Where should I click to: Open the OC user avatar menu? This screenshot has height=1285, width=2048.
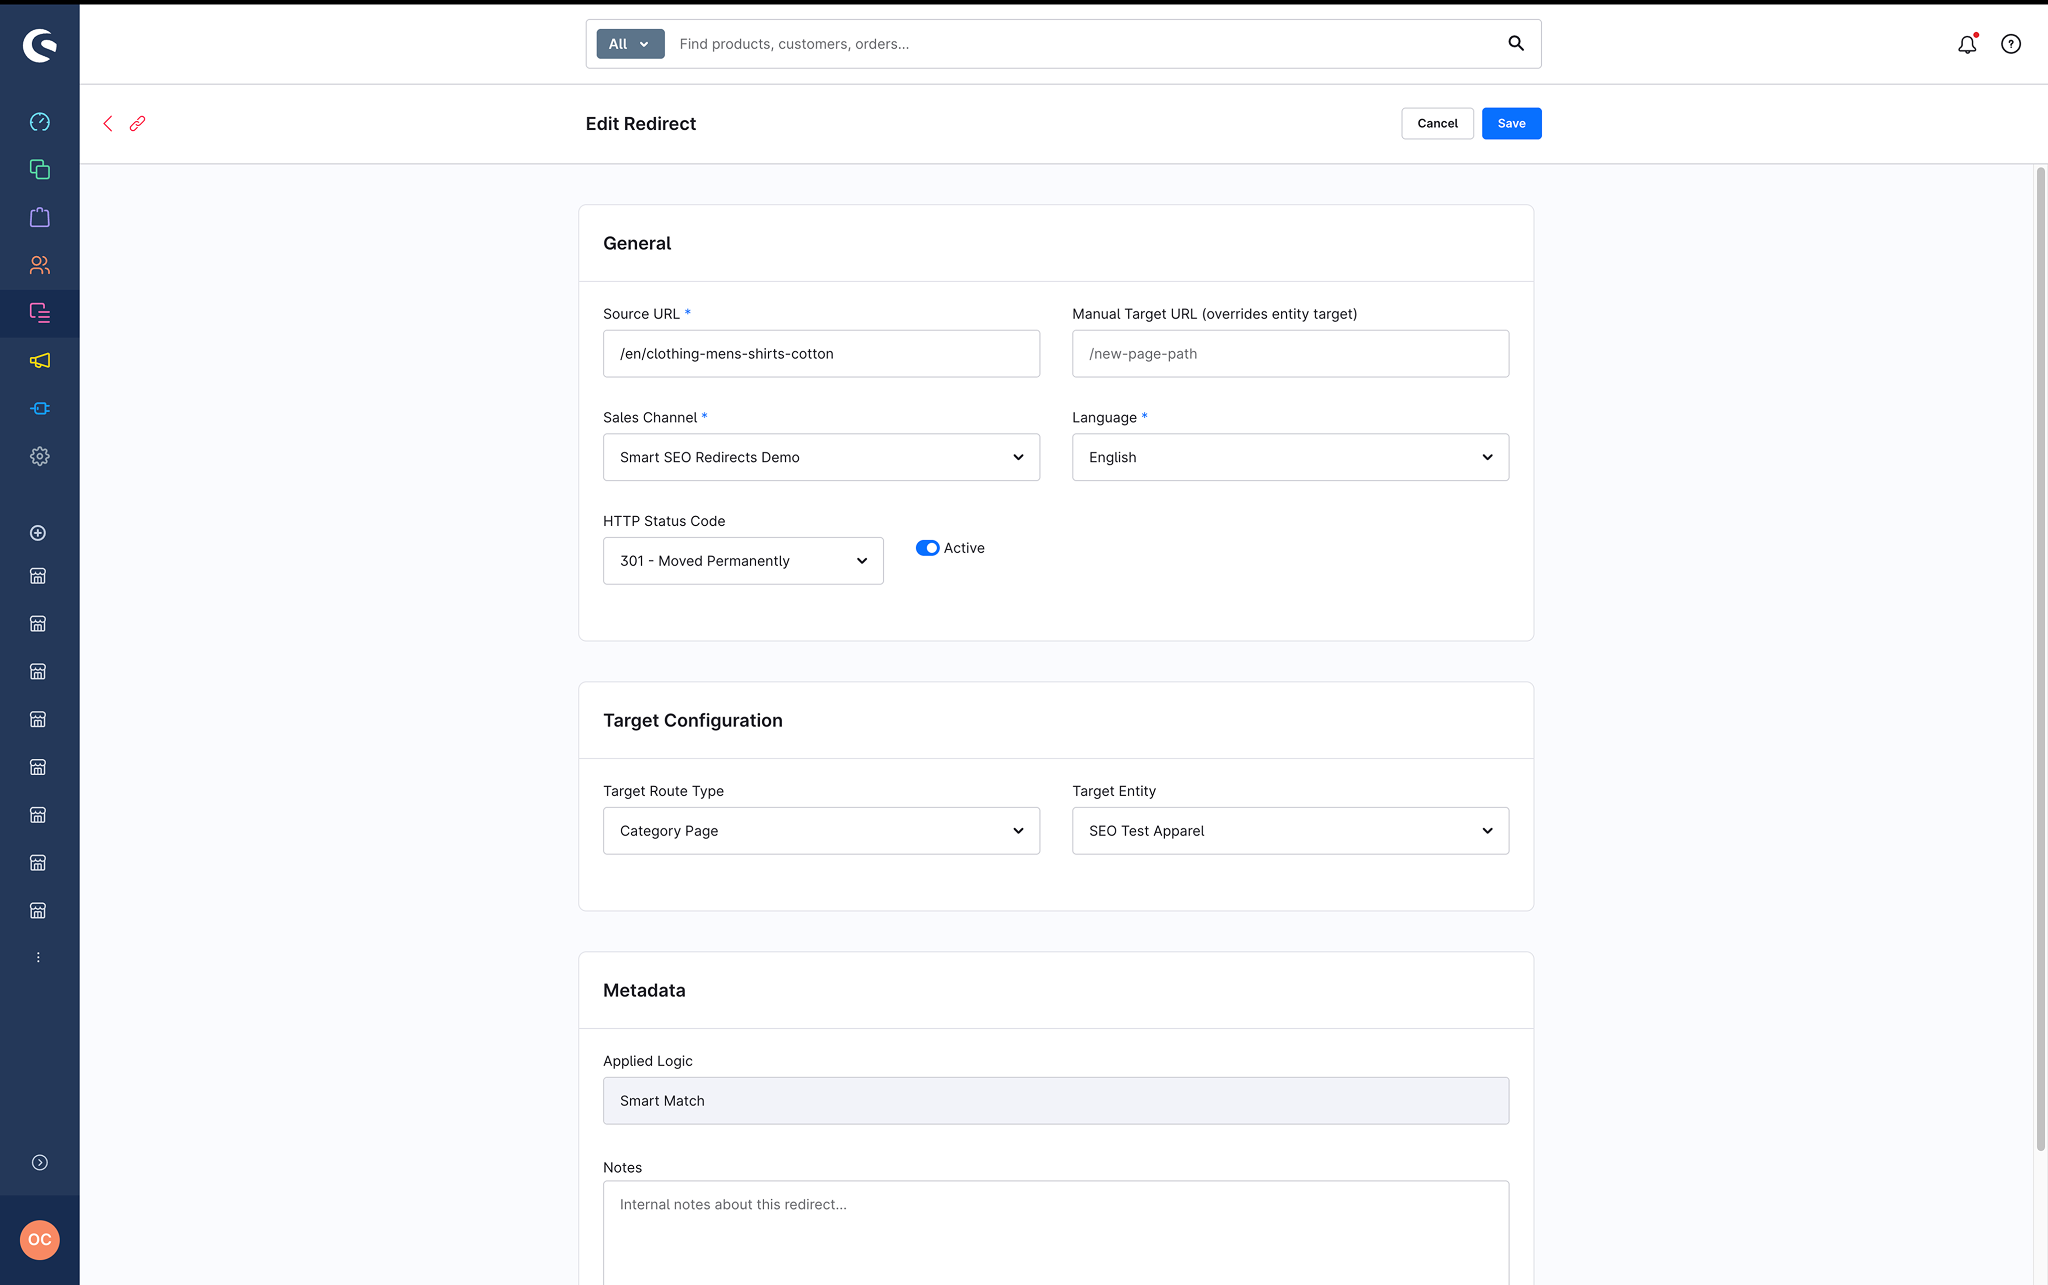[40, 1240]
